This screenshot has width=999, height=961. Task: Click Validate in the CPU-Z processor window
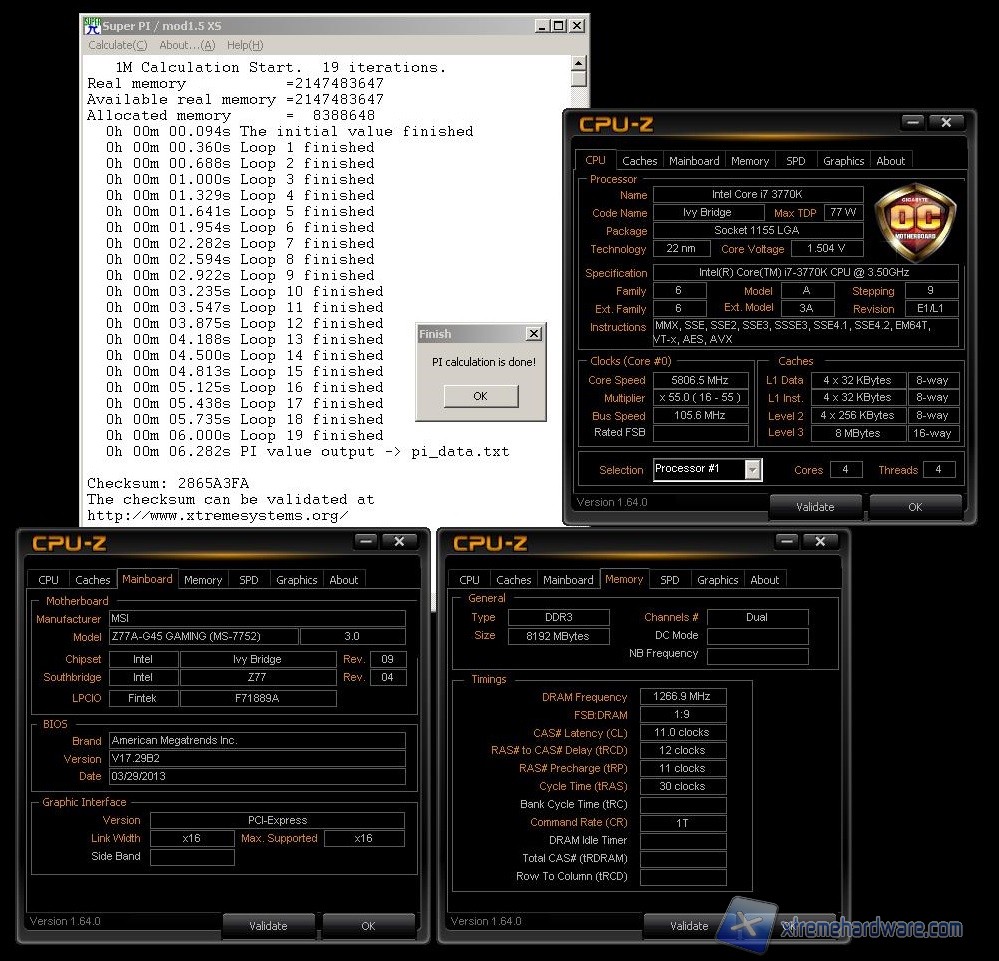814,507
